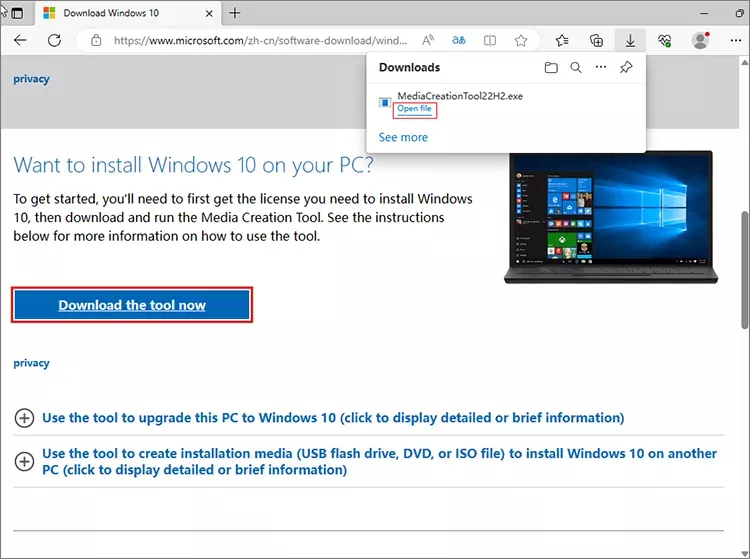Click the vertical scrollbar thumb
Screen dimensions: 750x559
tap(745, 270)
